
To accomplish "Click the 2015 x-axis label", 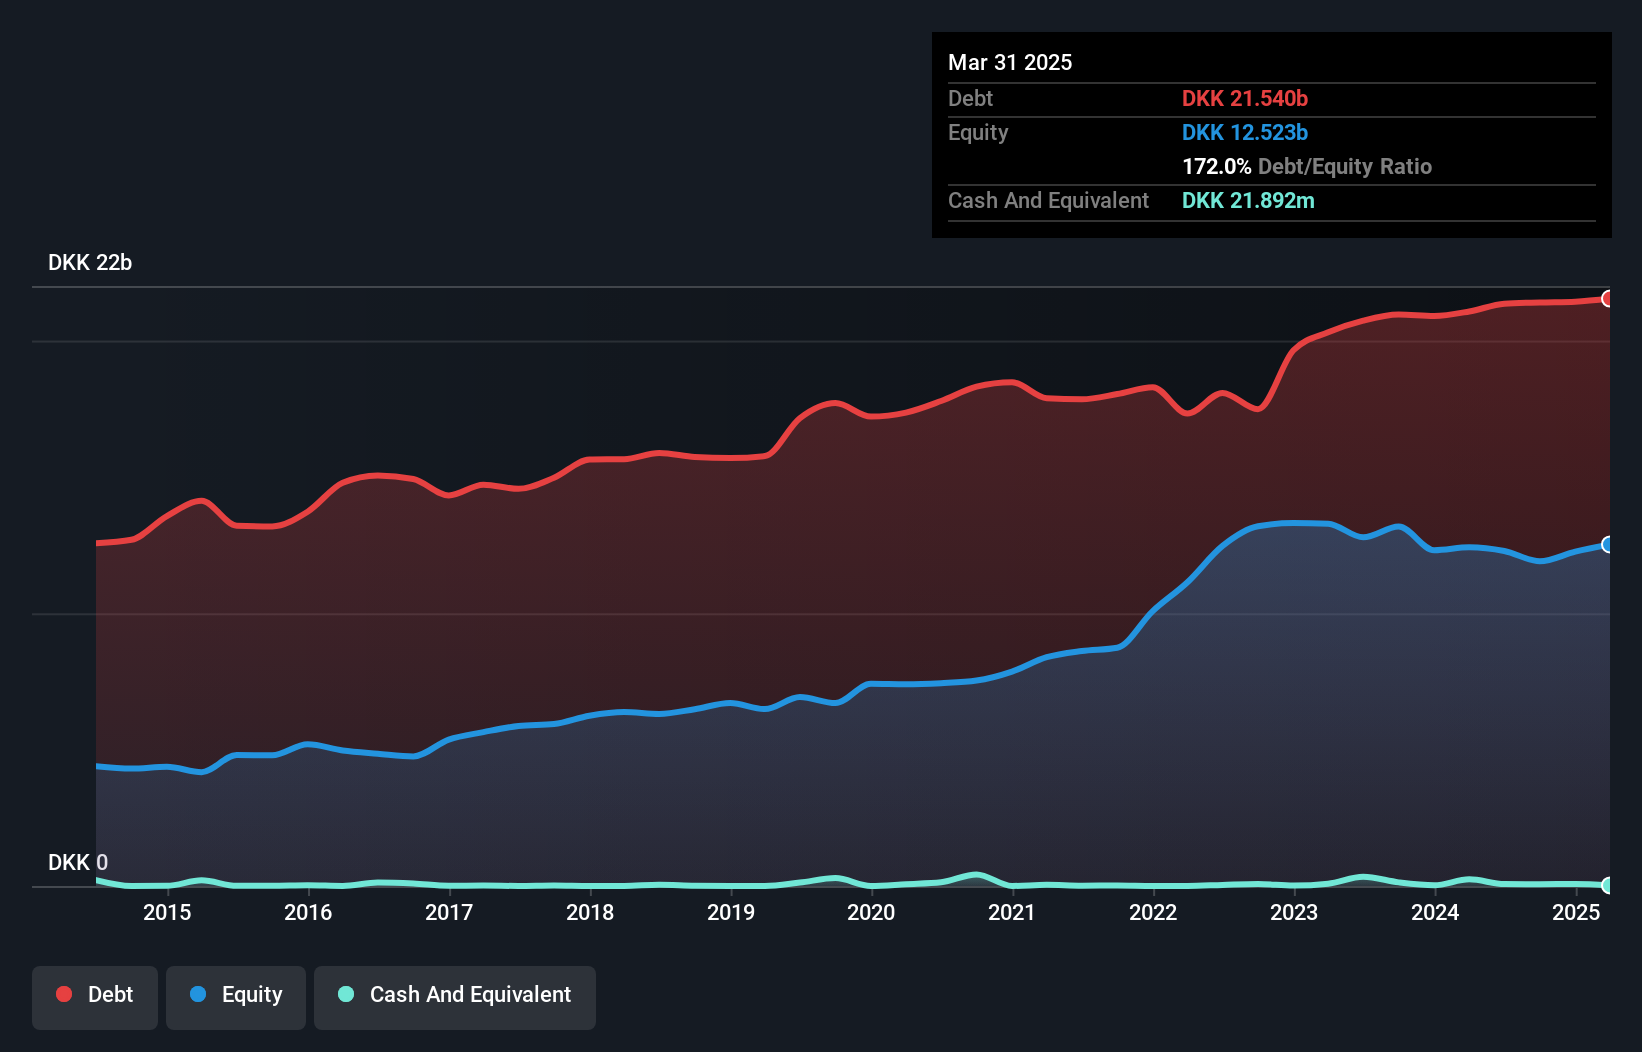I will pyautogui.click(x=167, y=912).
